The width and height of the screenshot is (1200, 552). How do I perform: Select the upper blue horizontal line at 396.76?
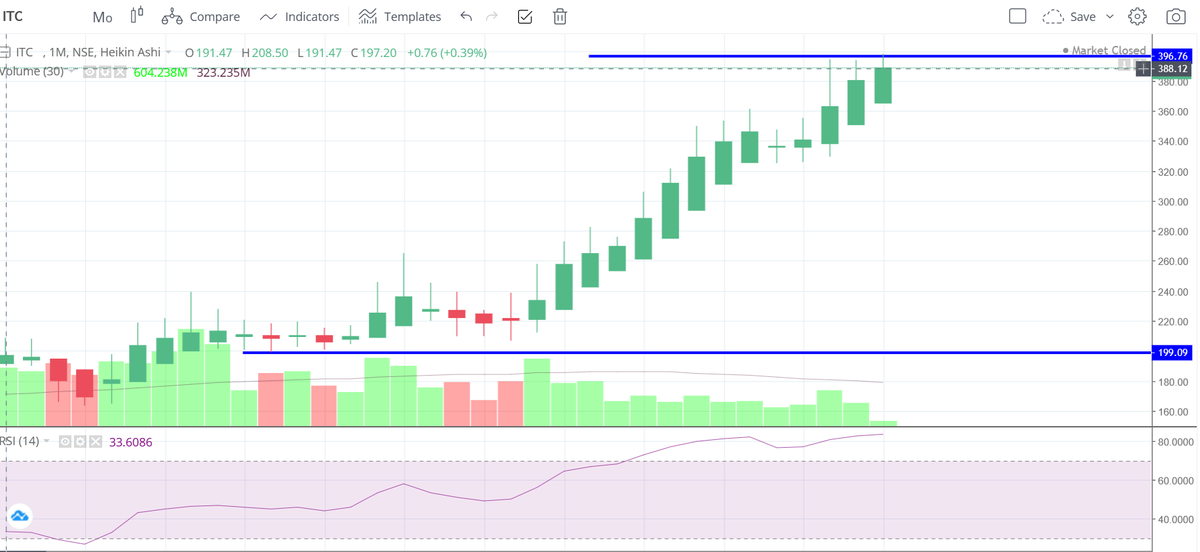tap(870, 56)
